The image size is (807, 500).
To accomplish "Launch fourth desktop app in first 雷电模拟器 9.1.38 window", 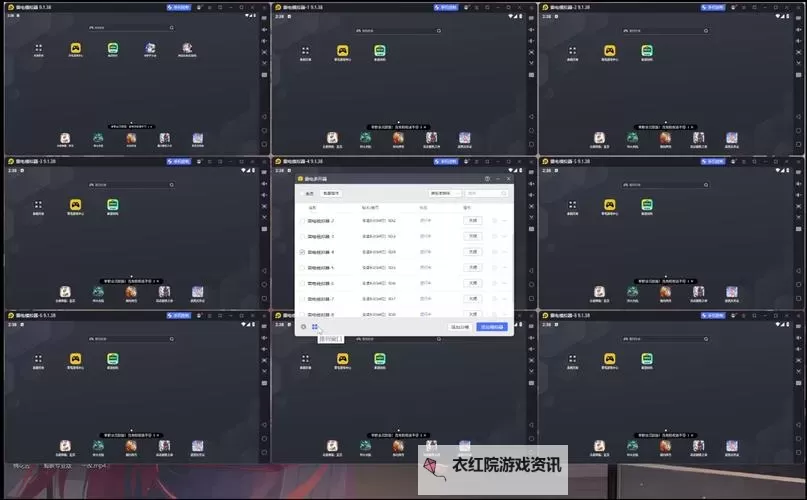I will [x=150, y=48].
